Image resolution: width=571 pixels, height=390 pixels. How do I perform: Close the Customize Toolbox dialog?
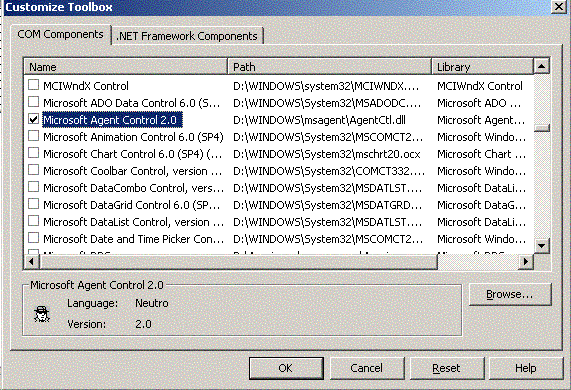coord(559,7)
